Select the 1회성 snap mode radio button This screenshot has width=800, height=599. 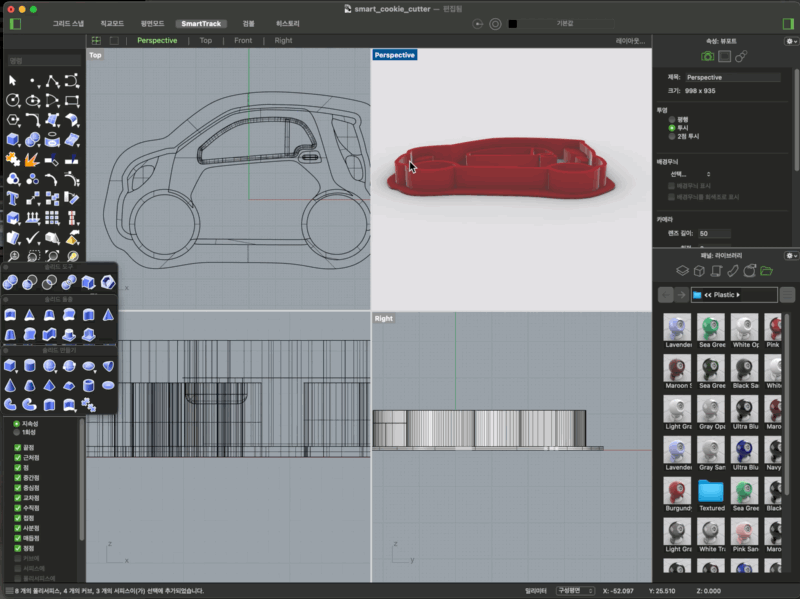point(16,431)
